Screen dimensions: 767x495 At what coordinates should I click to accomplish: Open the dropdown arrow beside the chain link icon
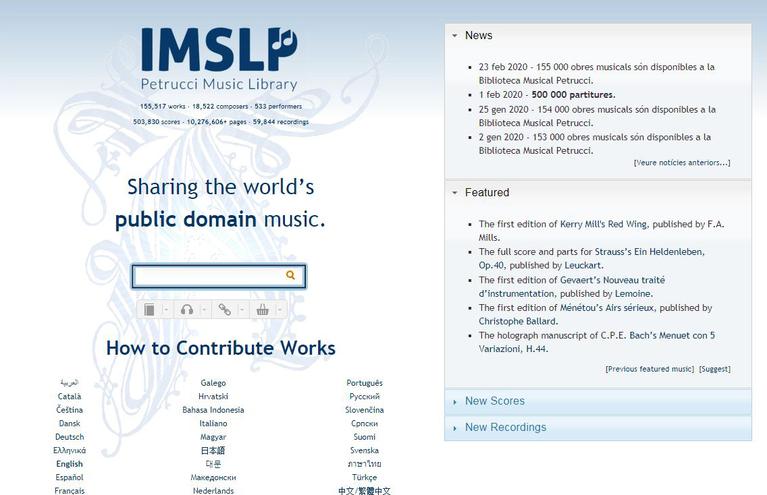point(242,310)
